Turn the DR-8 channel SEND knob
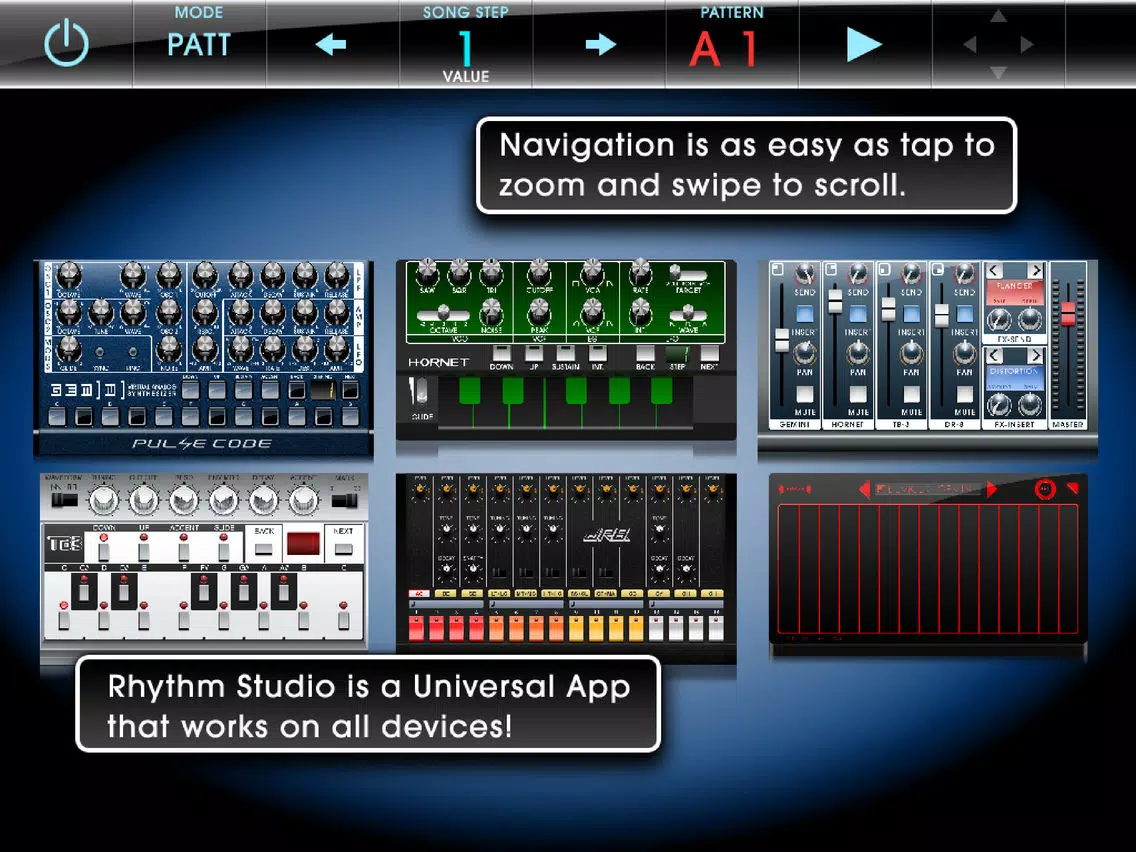Image resolution: width=1136 pixels, height=852 pixels. [x=964, y=275]
